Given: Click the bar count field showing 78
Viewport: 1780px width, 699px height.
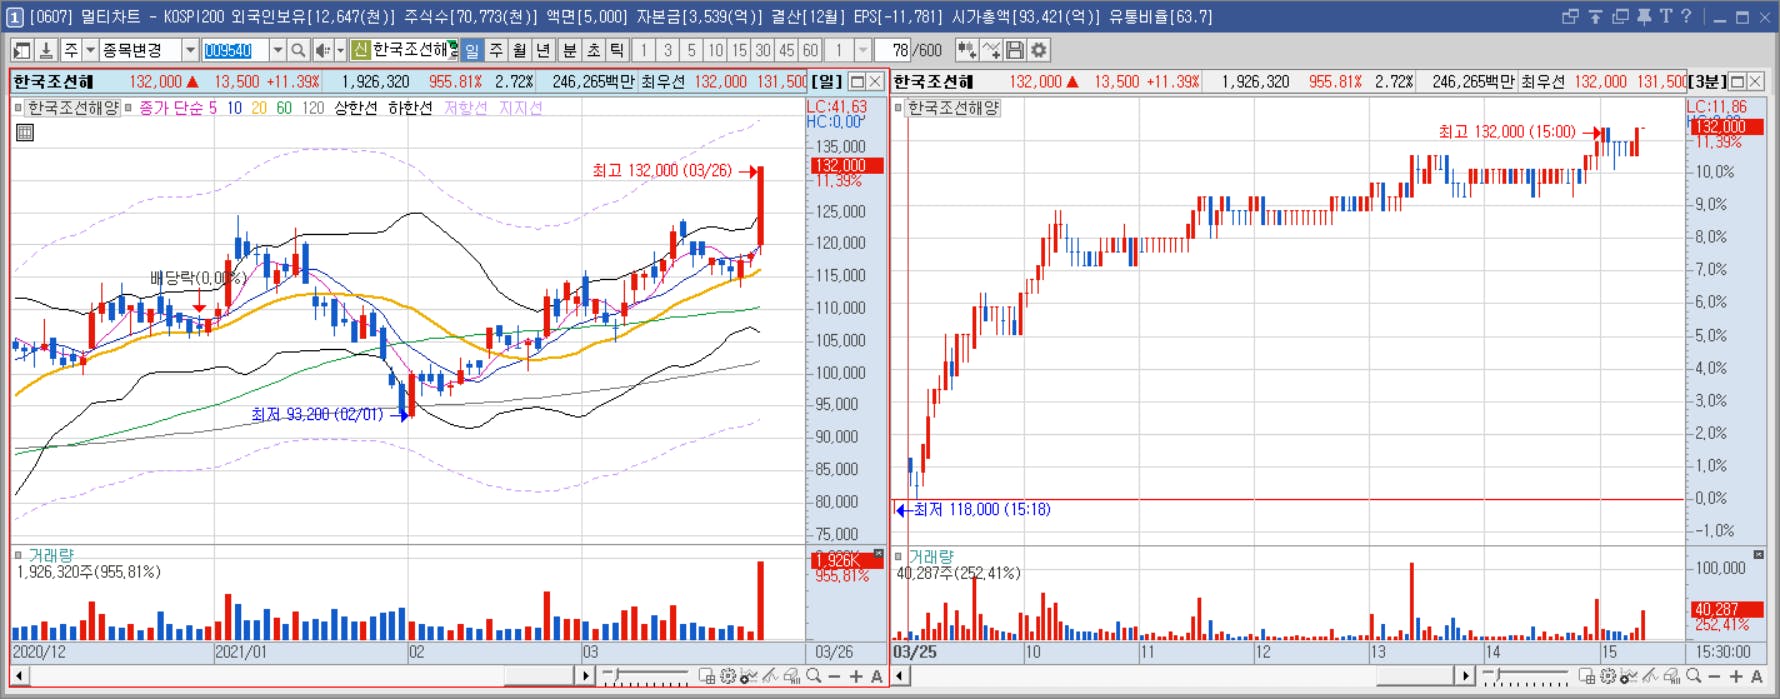Looking at the screenshot, I should [894, 50].
